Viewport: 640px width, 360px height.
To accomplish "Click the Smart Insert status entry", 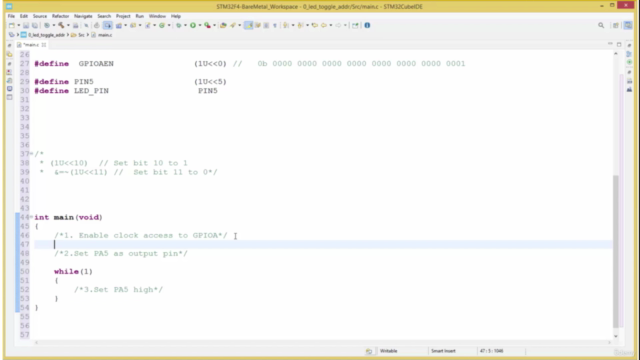I will click(443, 351).
